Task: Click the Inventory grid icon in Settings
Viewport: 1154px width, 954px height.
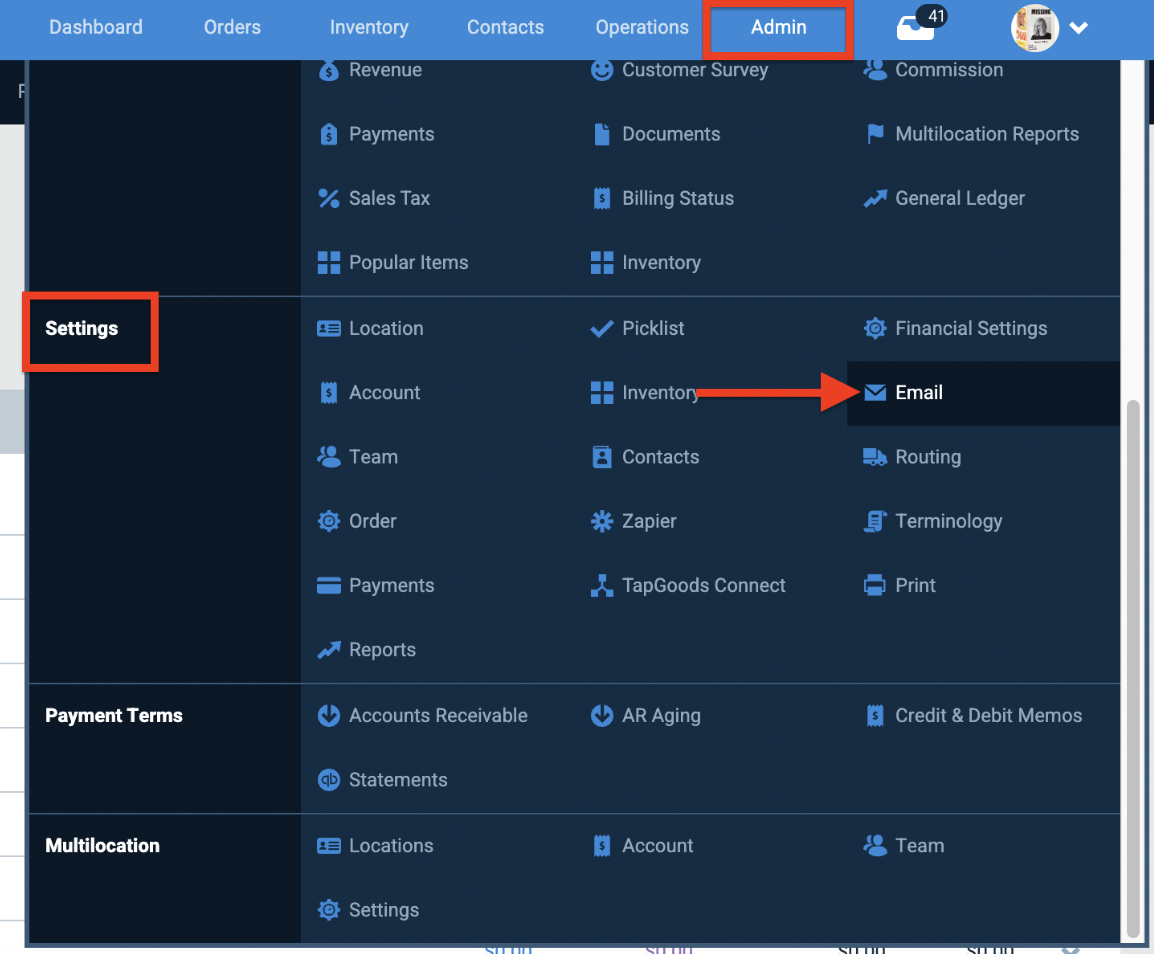Action: tap(601, 392)
